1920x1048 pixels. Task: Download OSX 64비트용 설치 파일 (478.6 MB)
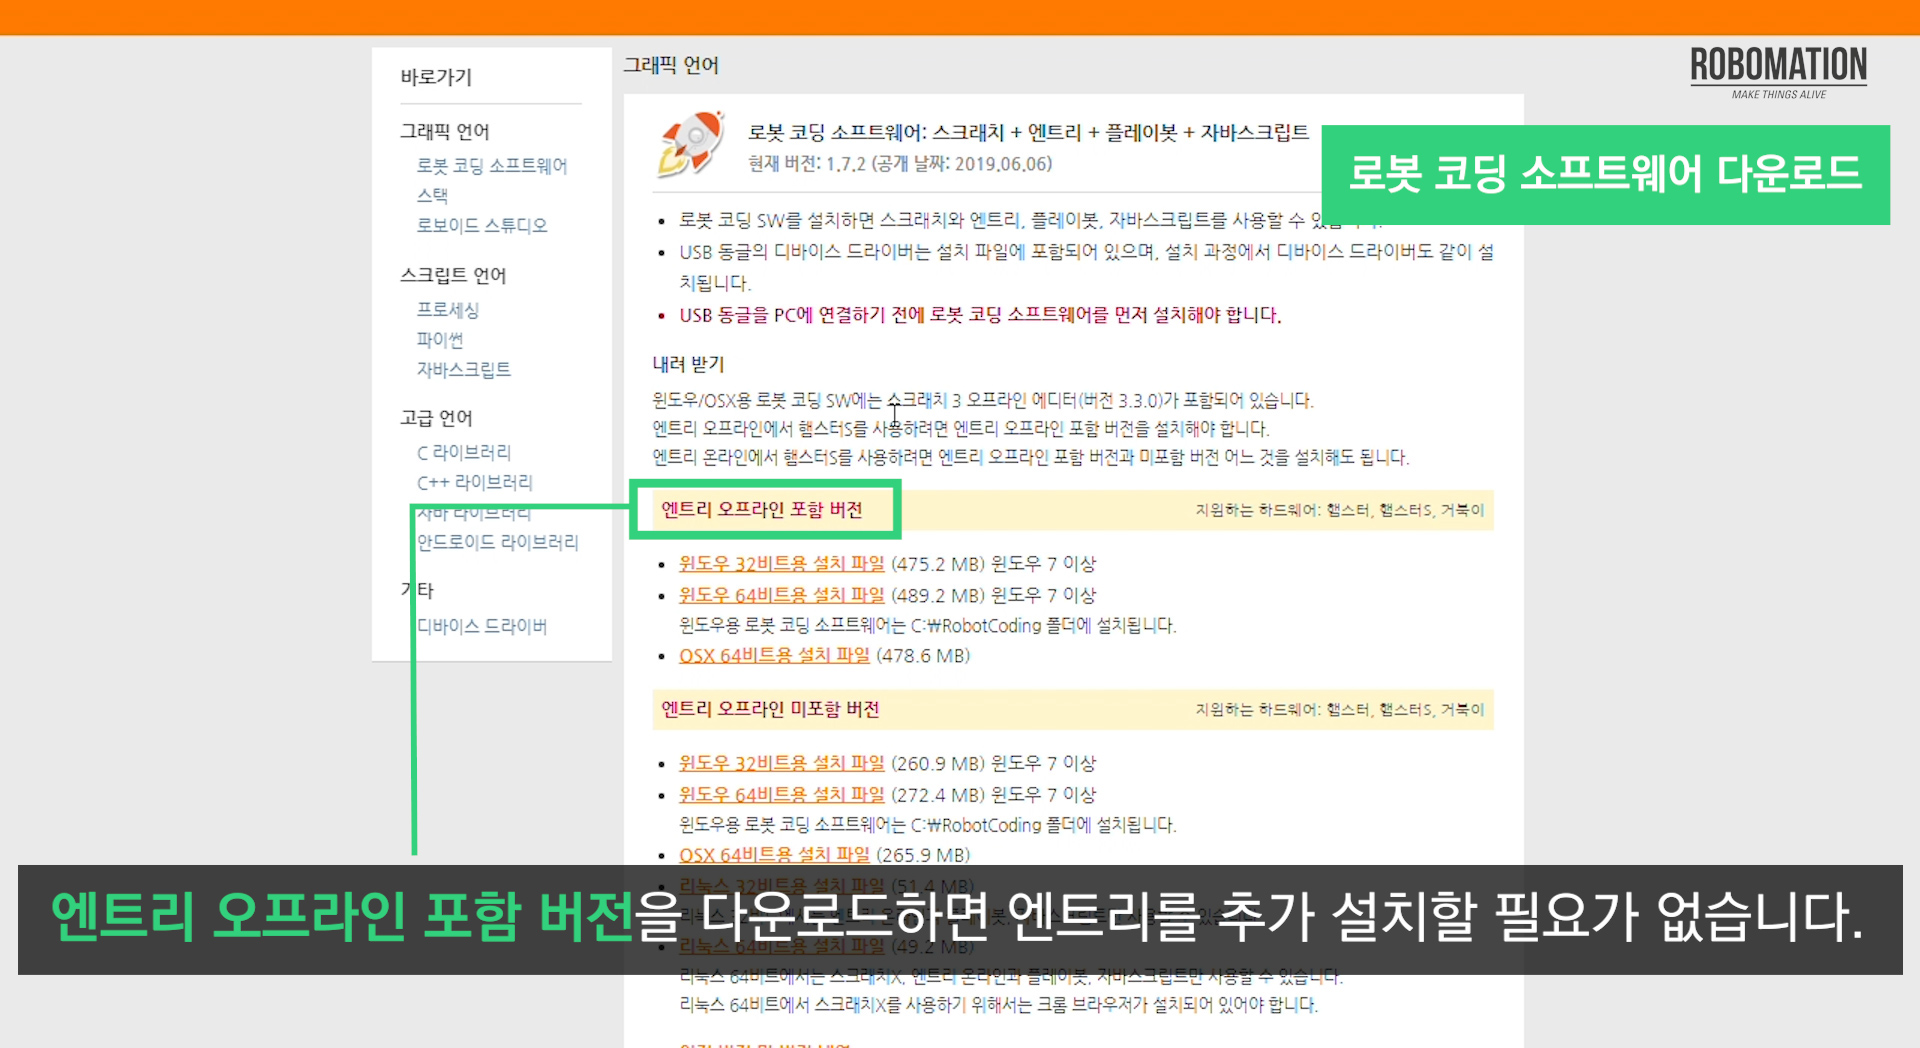click(774, 656)
